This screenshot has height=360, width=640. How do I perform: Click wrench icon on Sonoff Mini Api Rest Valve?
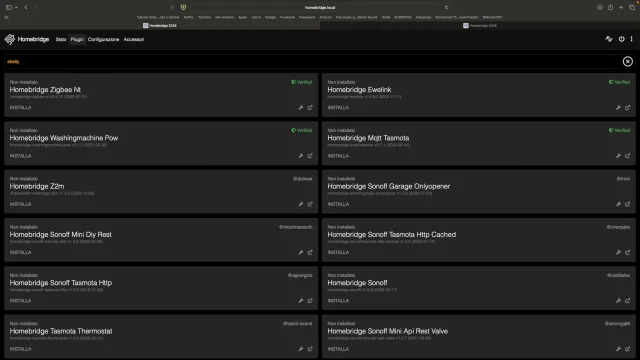click(618, 349)
